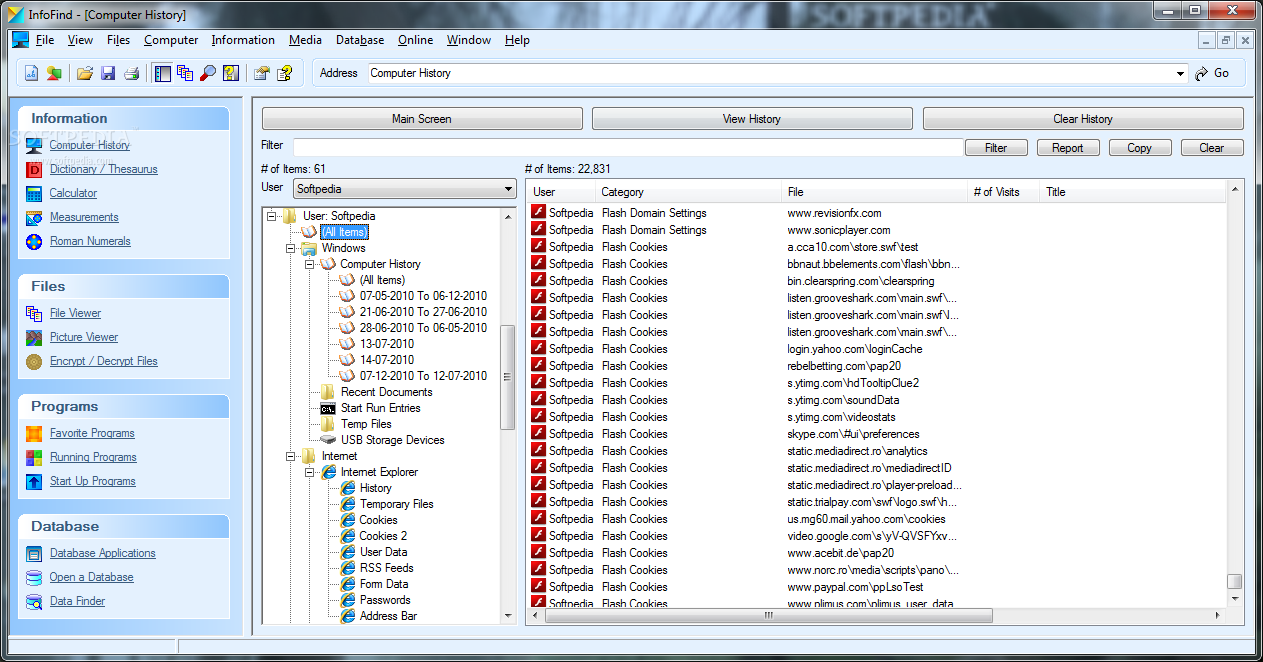Click the File Viewer icon in Files panel

tap(34, 313)
